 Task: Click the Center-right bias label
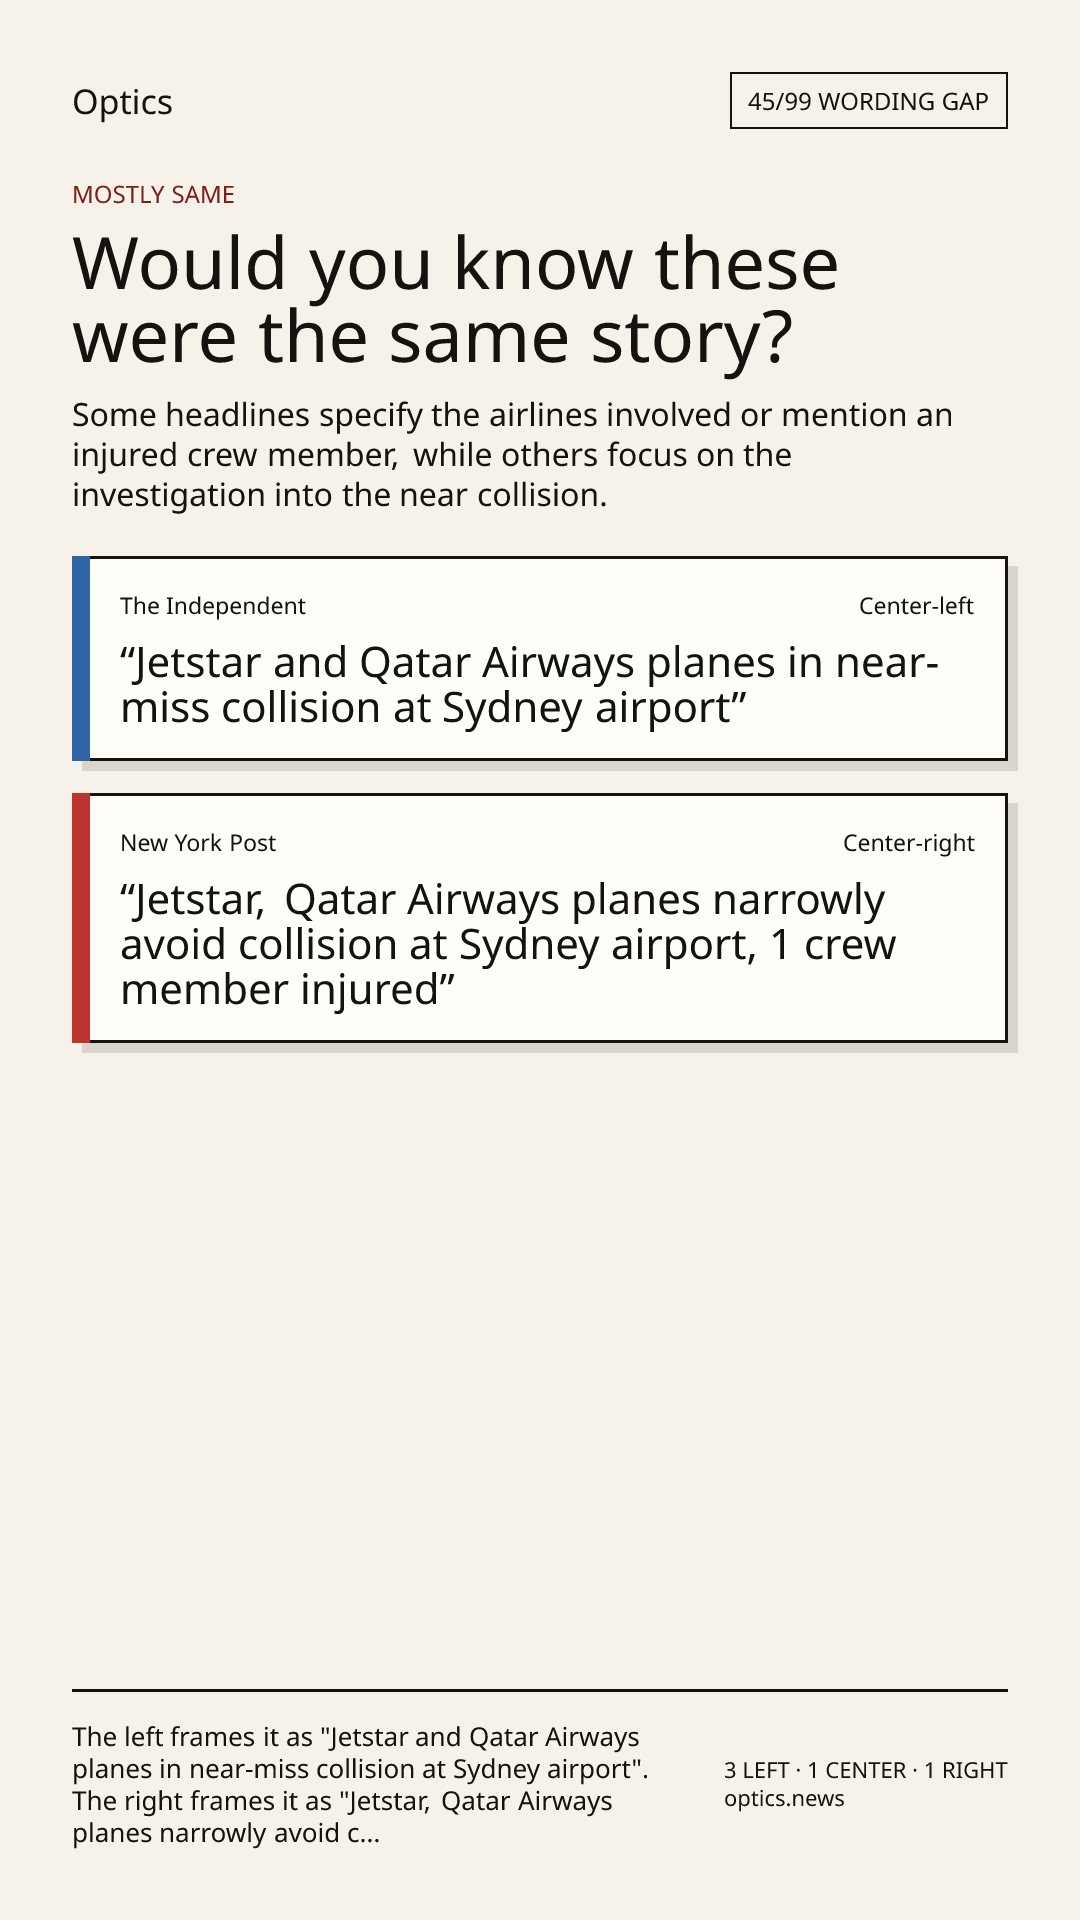pos(908,843)
